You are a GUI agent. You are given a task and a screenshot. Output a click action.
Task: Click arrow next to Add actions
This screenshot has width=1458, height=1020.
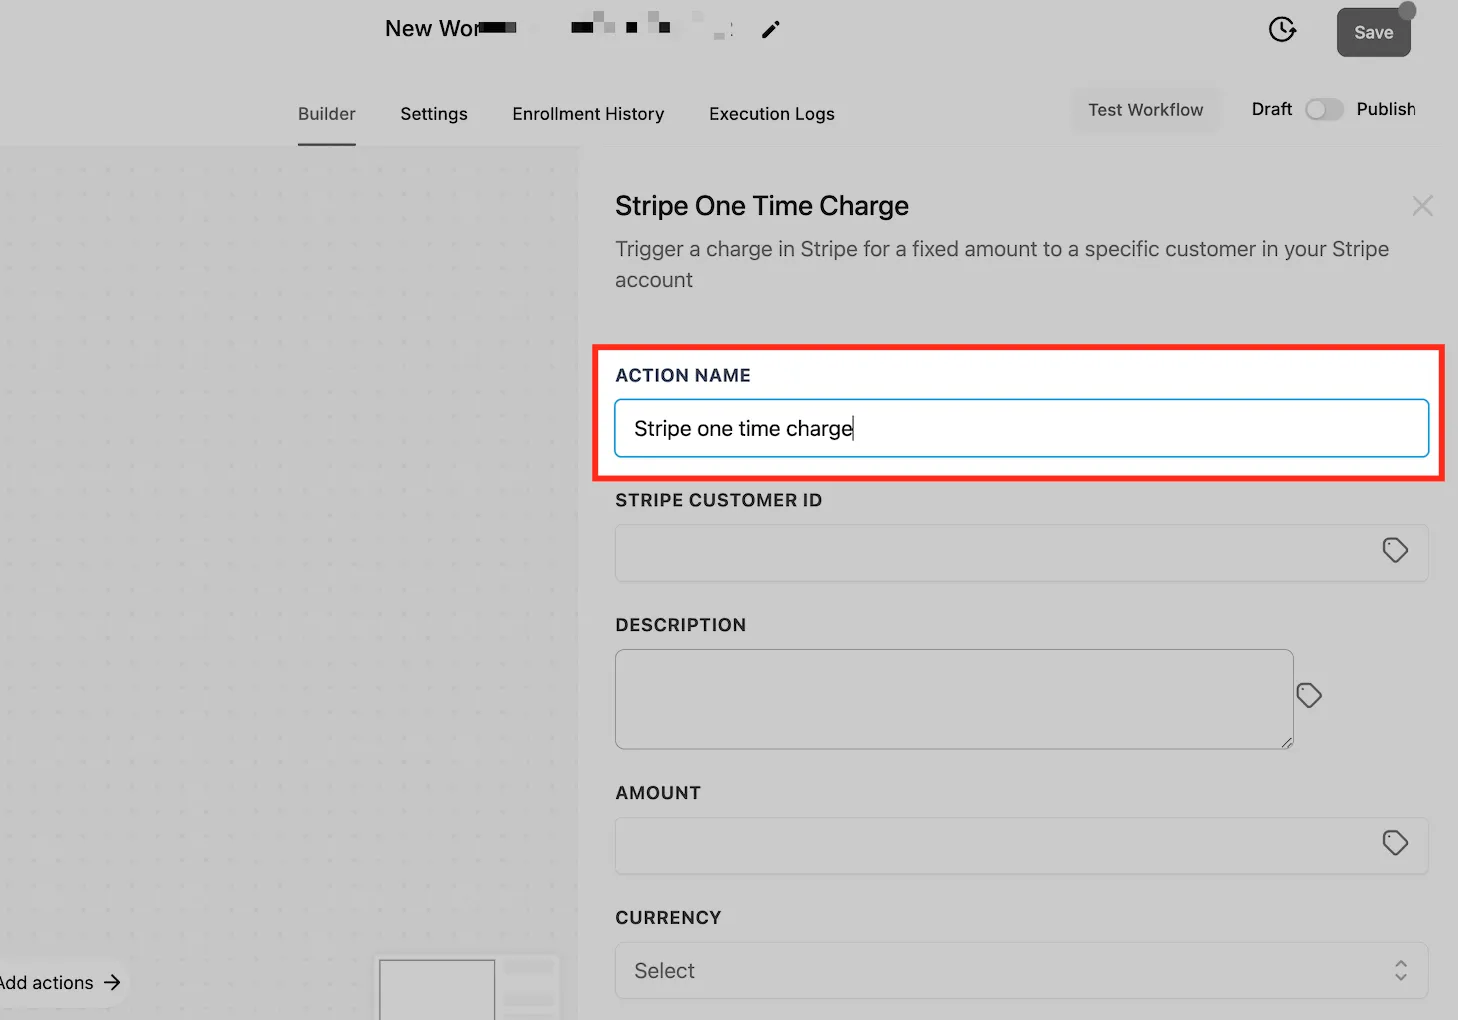pos(112,983)
